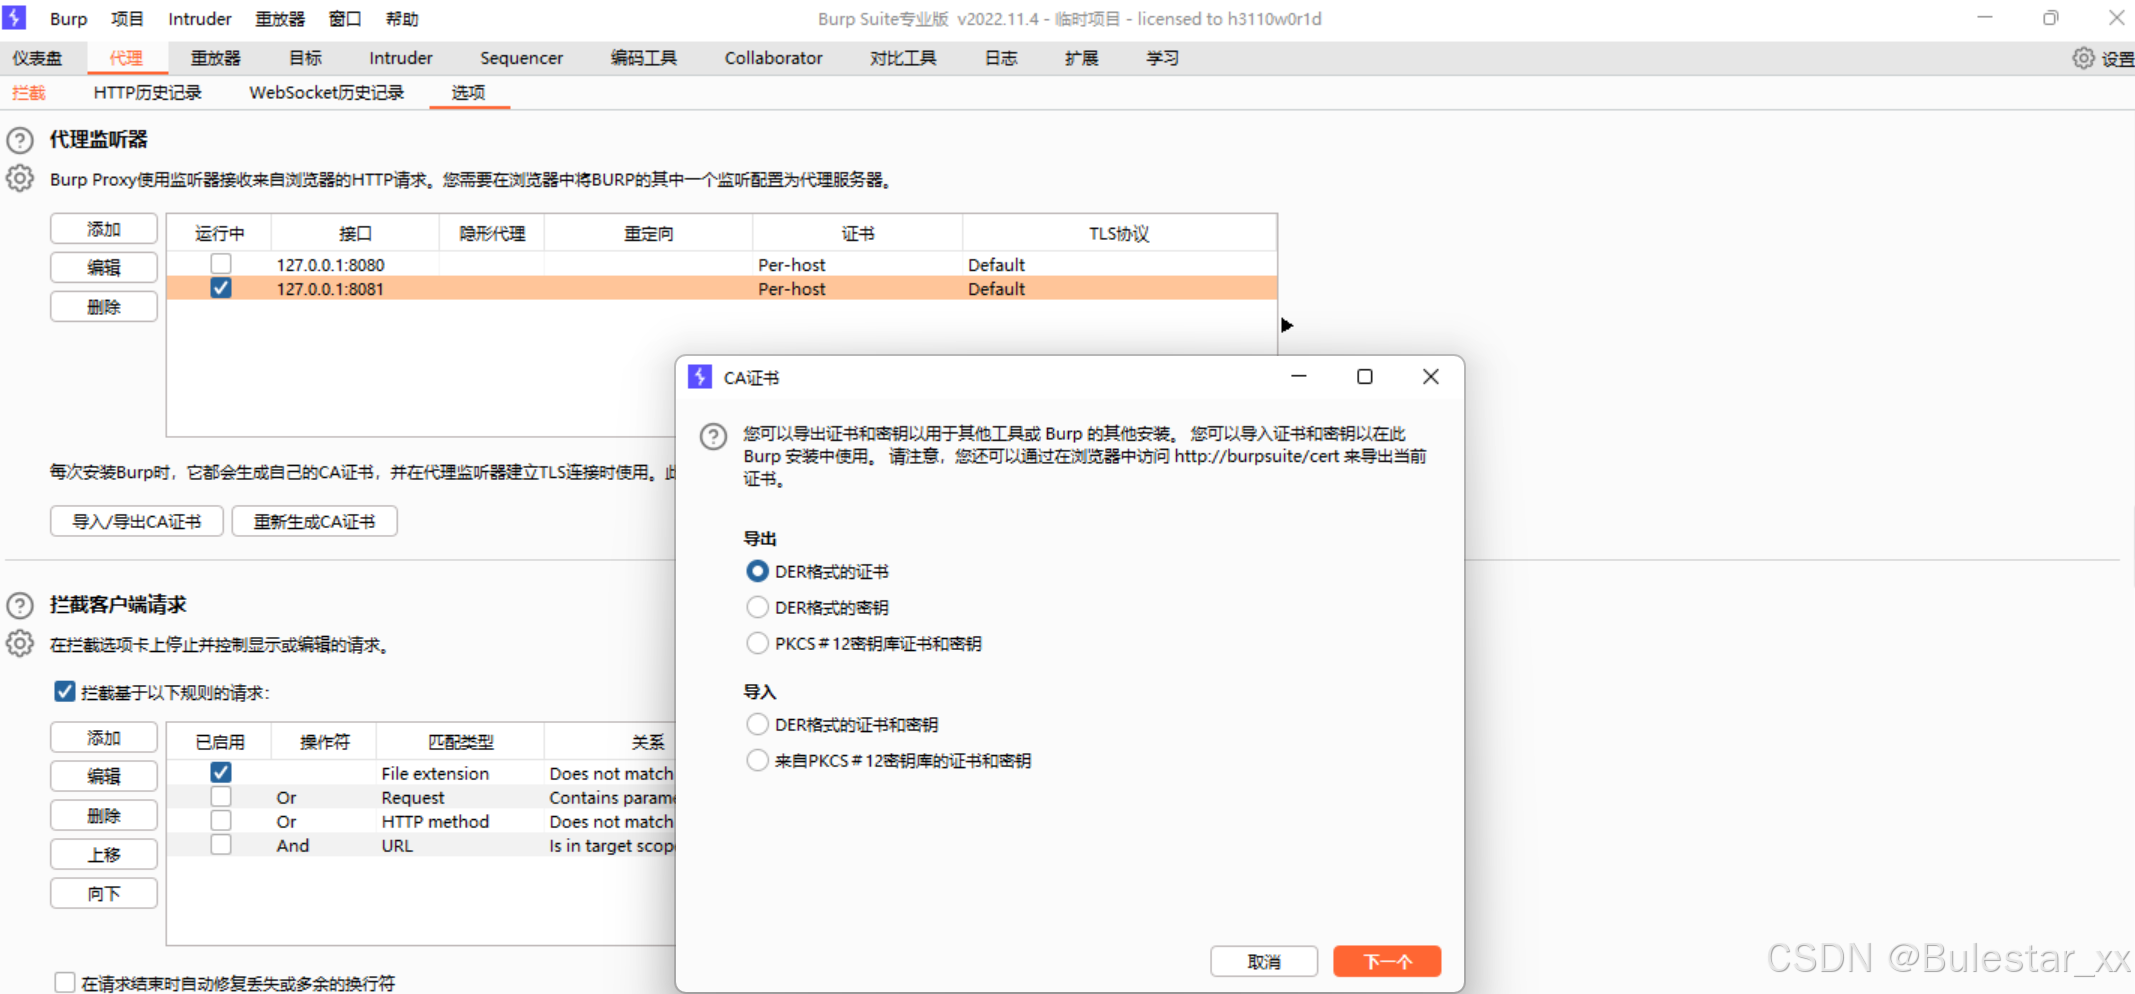The height and width of the screenshot is (994, 2135).
Task: Click the 接口 column header in listeners table
Action: tap(355, 233)
